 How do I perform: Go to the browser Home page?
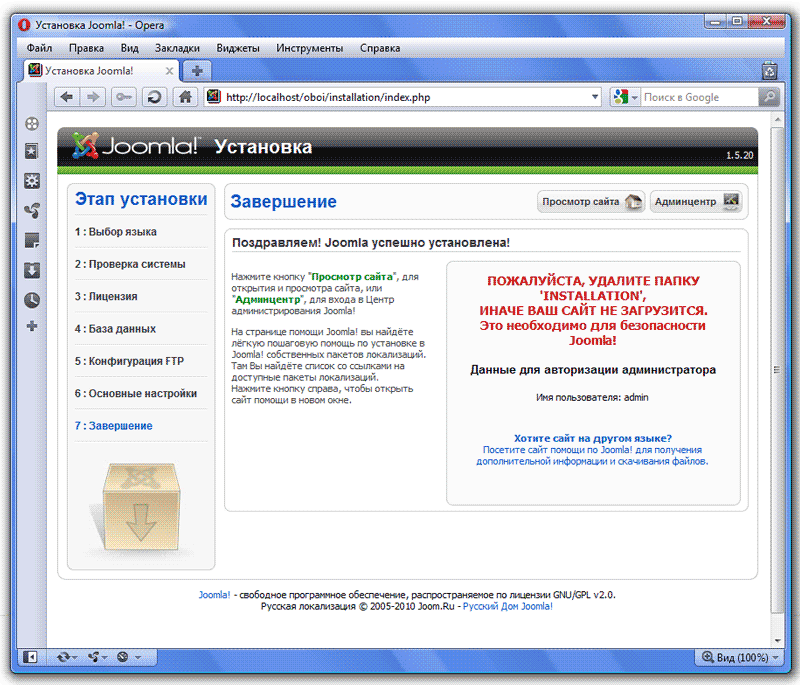tap(184, 97)
